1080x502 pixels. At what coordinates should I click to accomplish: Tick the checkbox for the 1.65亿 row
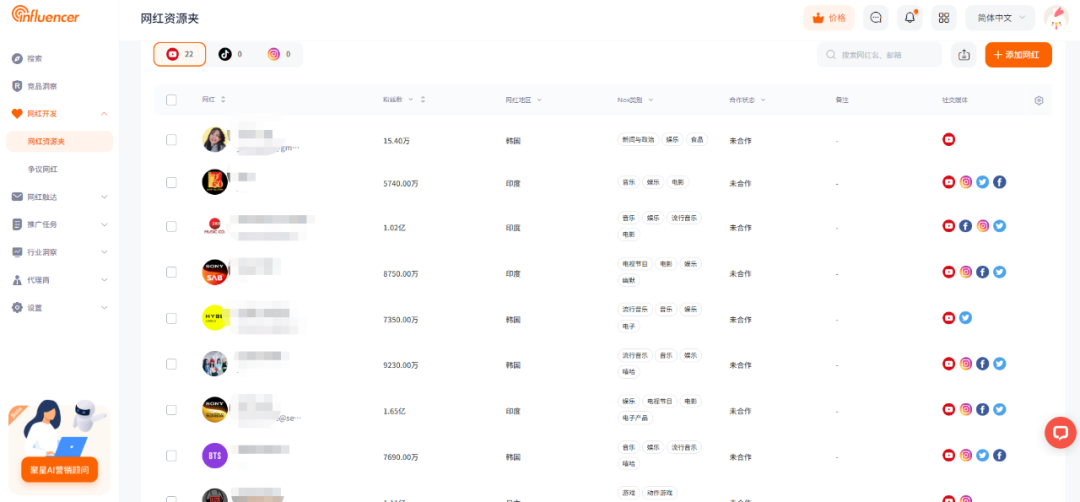click(172, 410)
